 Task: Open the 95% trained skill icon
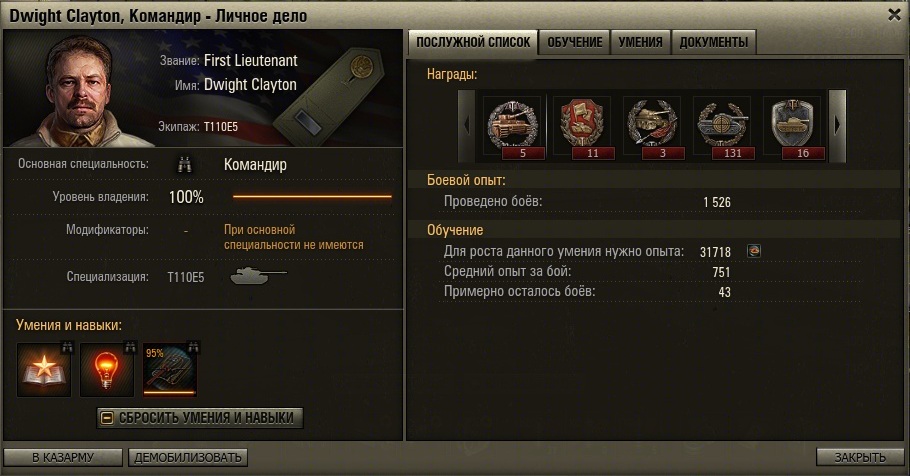170,370
